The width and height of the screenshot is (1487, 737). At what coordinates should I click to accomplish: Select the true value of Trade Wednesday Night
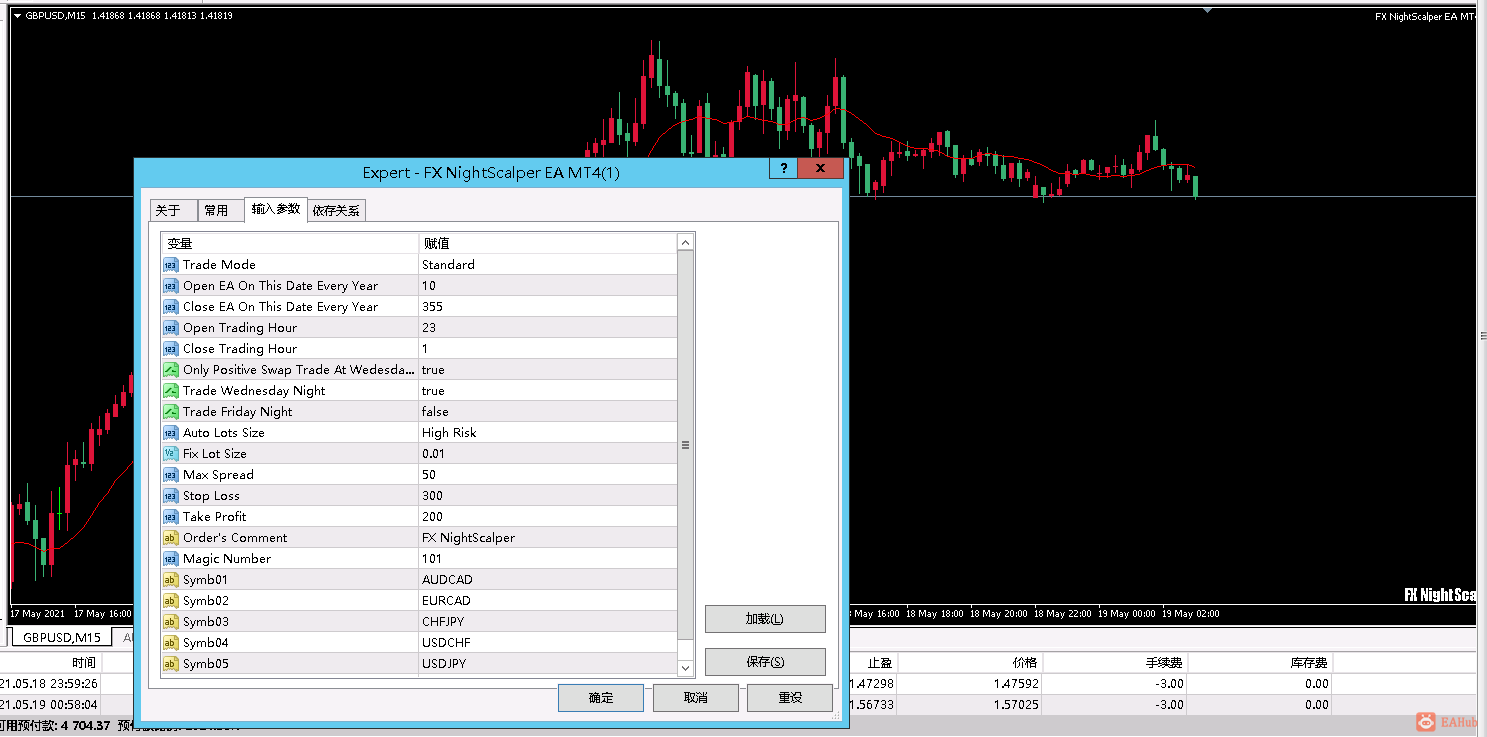click(548, 391)
